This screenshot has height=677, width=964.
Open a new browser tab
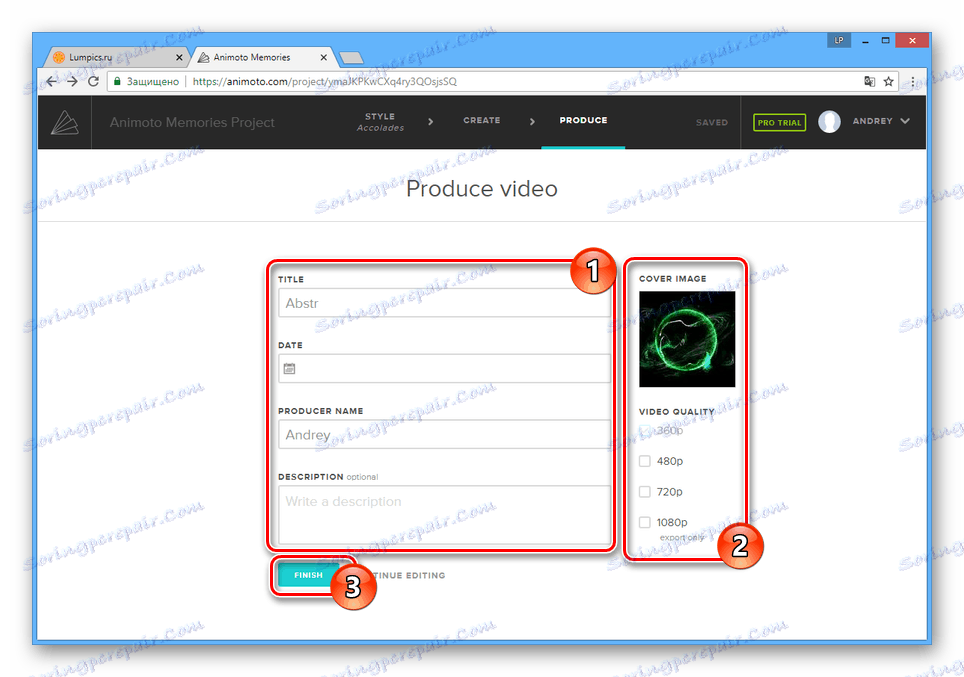pyautogui.click(x=351, y=58)
